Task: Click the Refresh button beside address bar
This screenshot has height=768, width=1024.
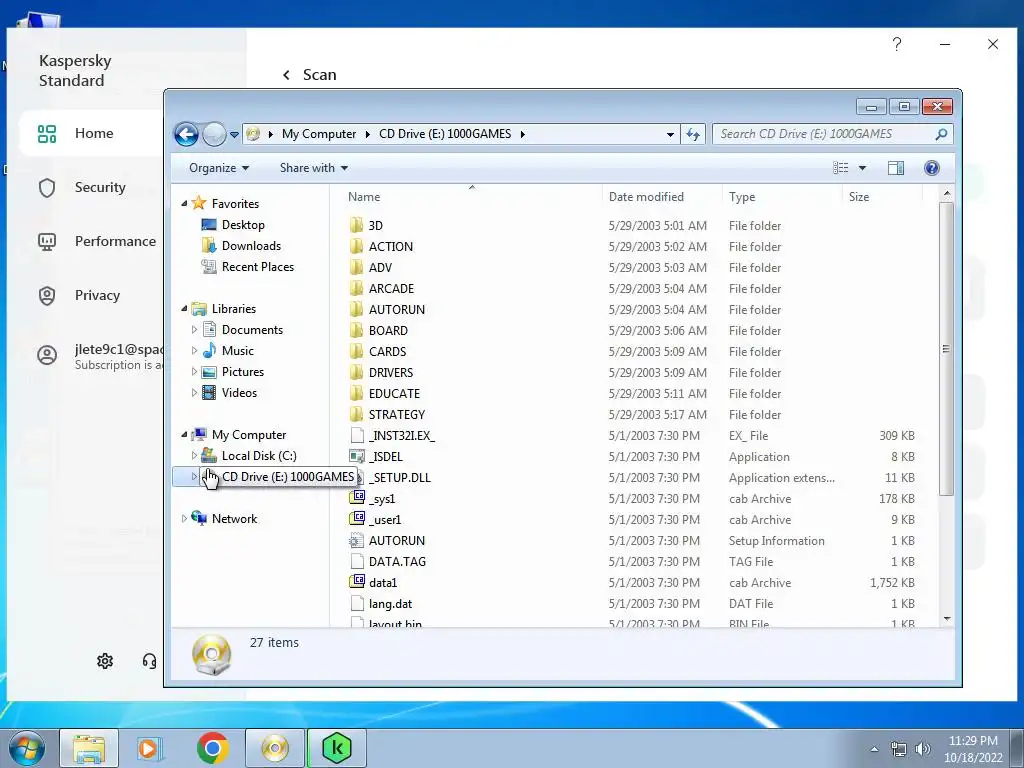Action: [692, 135]
